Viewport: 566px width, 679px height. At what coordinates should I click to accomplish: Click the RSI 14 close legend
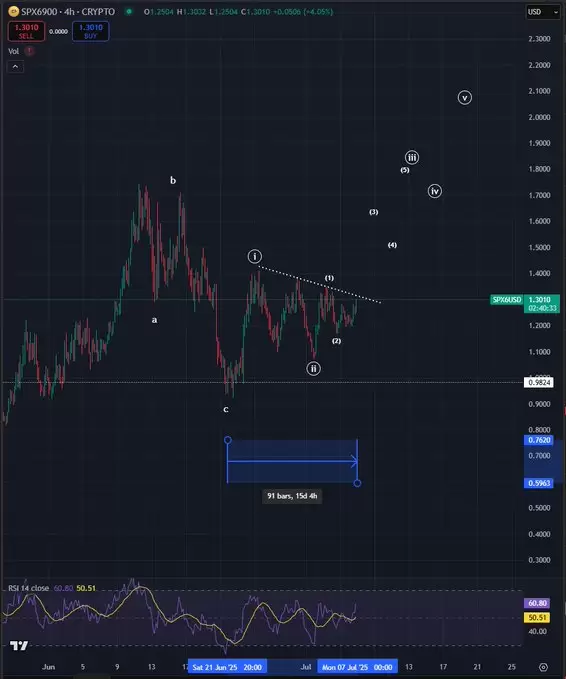click(x=29, y=588)
